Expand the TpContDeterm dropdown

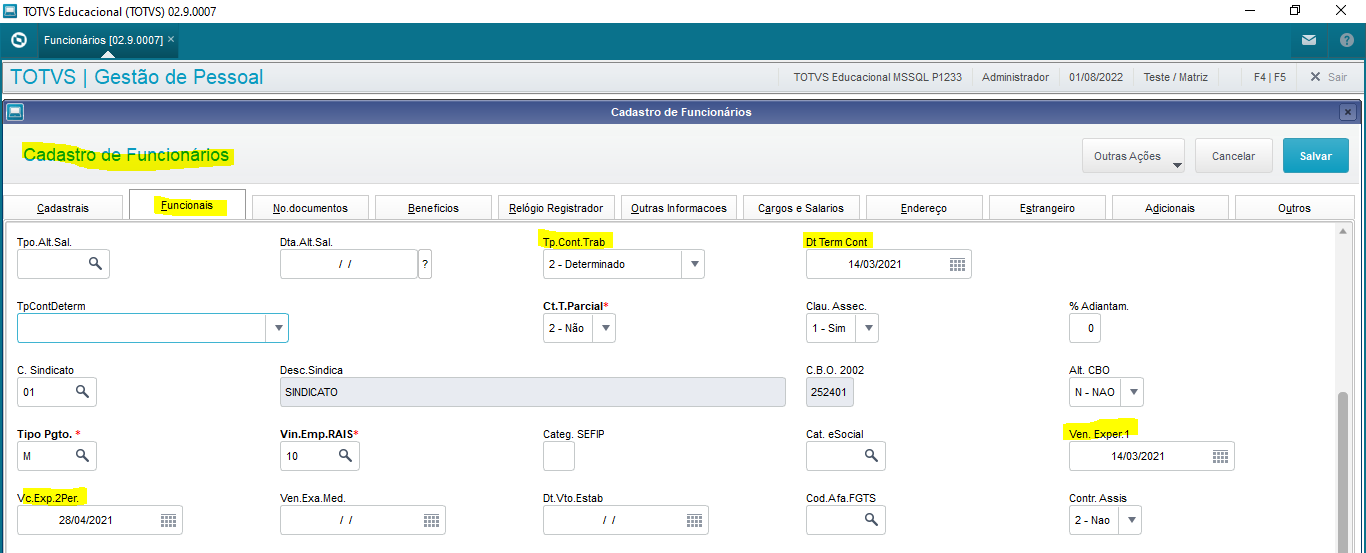tap(276, 328)
